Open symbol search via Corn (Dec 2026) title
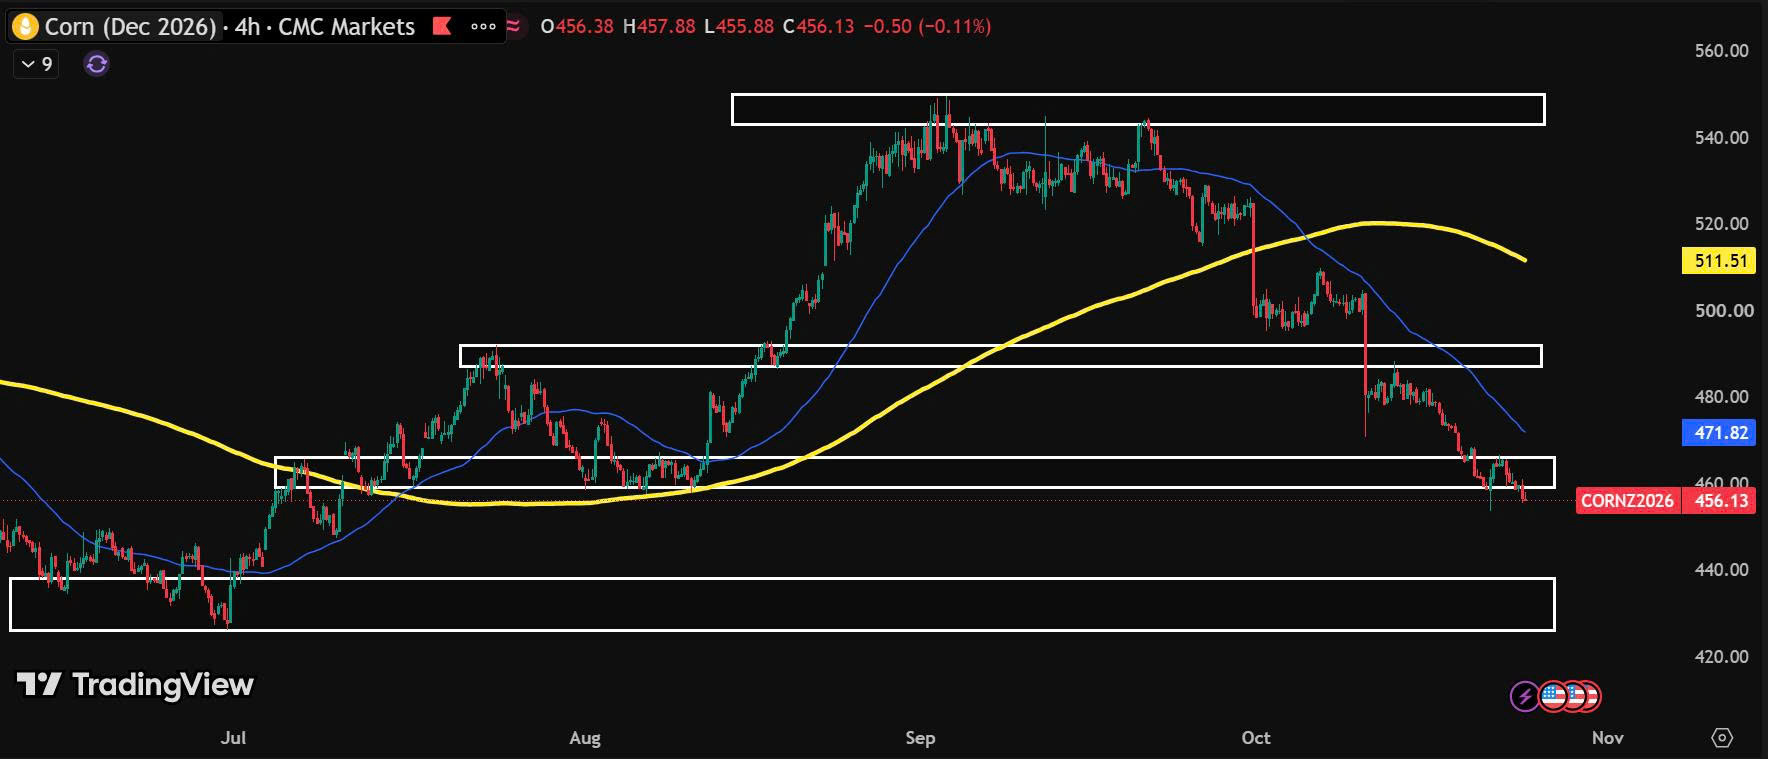This screenshot has width=1768, height=759. [130, 26]
